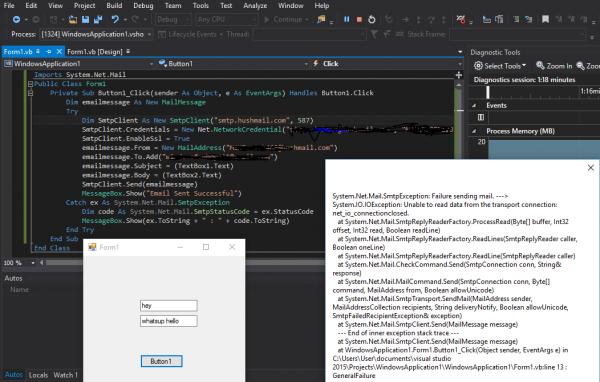This screenshot has width=600, height=382.
Task: Close the exception message box with X
Action: 590,168
